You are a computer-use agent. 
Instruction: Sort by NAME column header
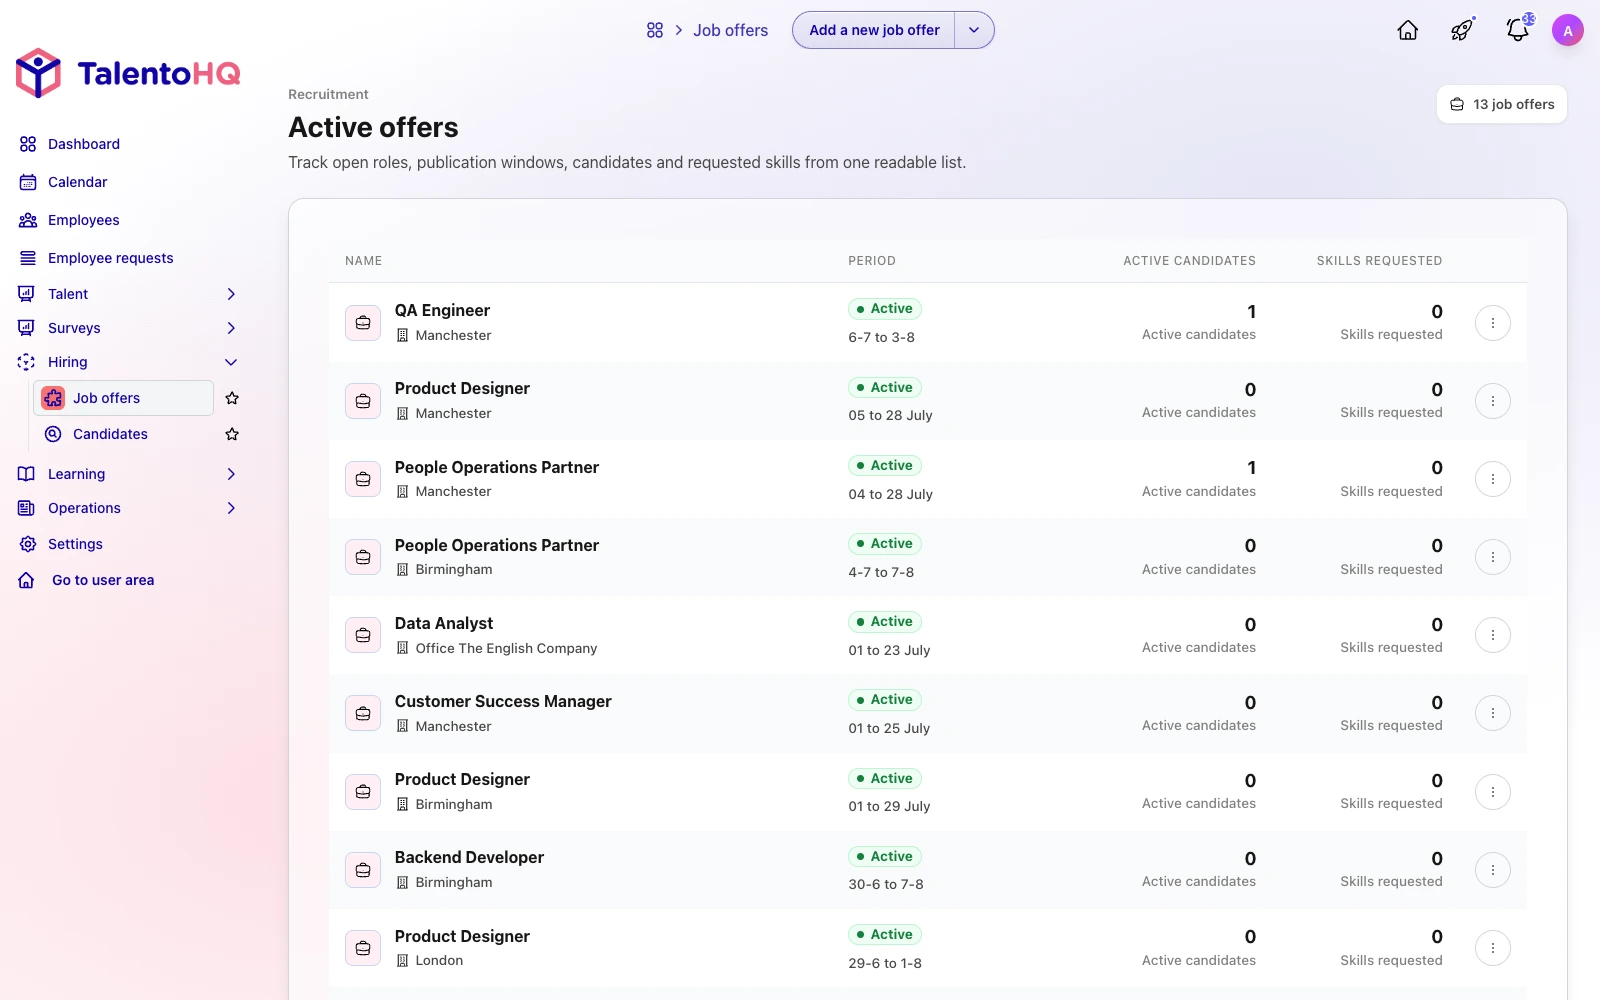point(363,261)
